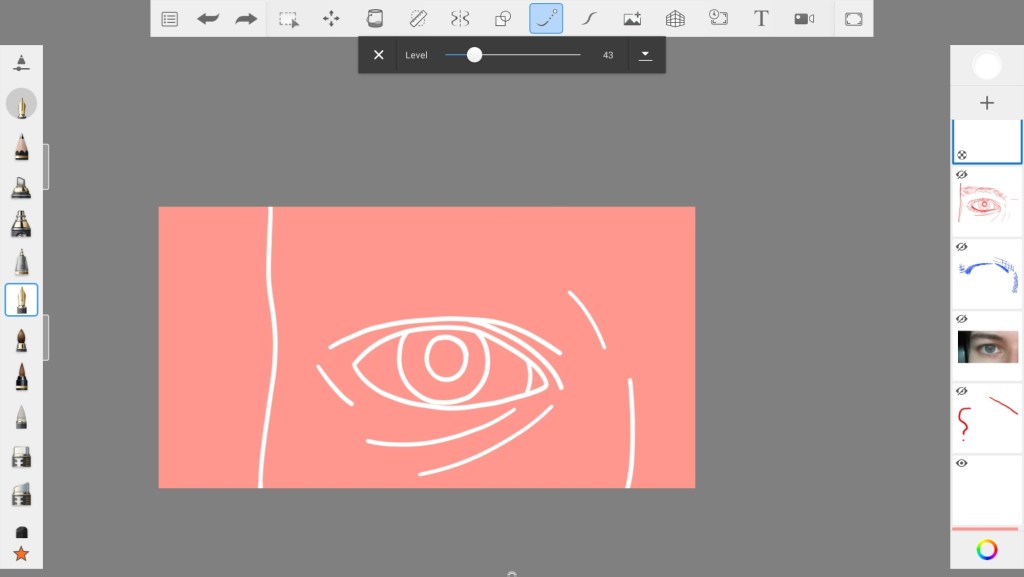The width and height of the screenshot is (1024, 577).
Task: Show the hidden eye photo reference layer
Action: coord(962,319)
